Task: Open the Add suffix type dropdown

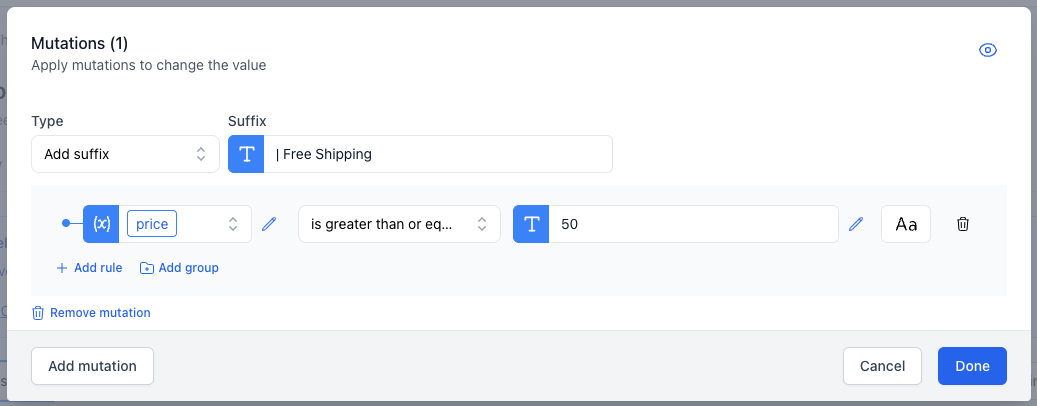Action: tap(125, 154)
